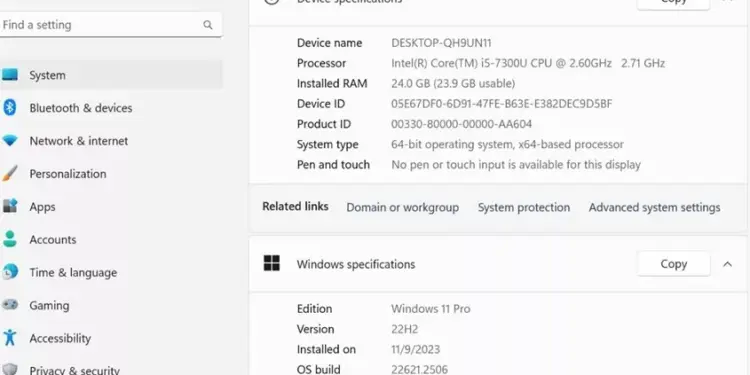Click the Edition label
This screenshot has width=750, height=375.
(x=314, y=309)
